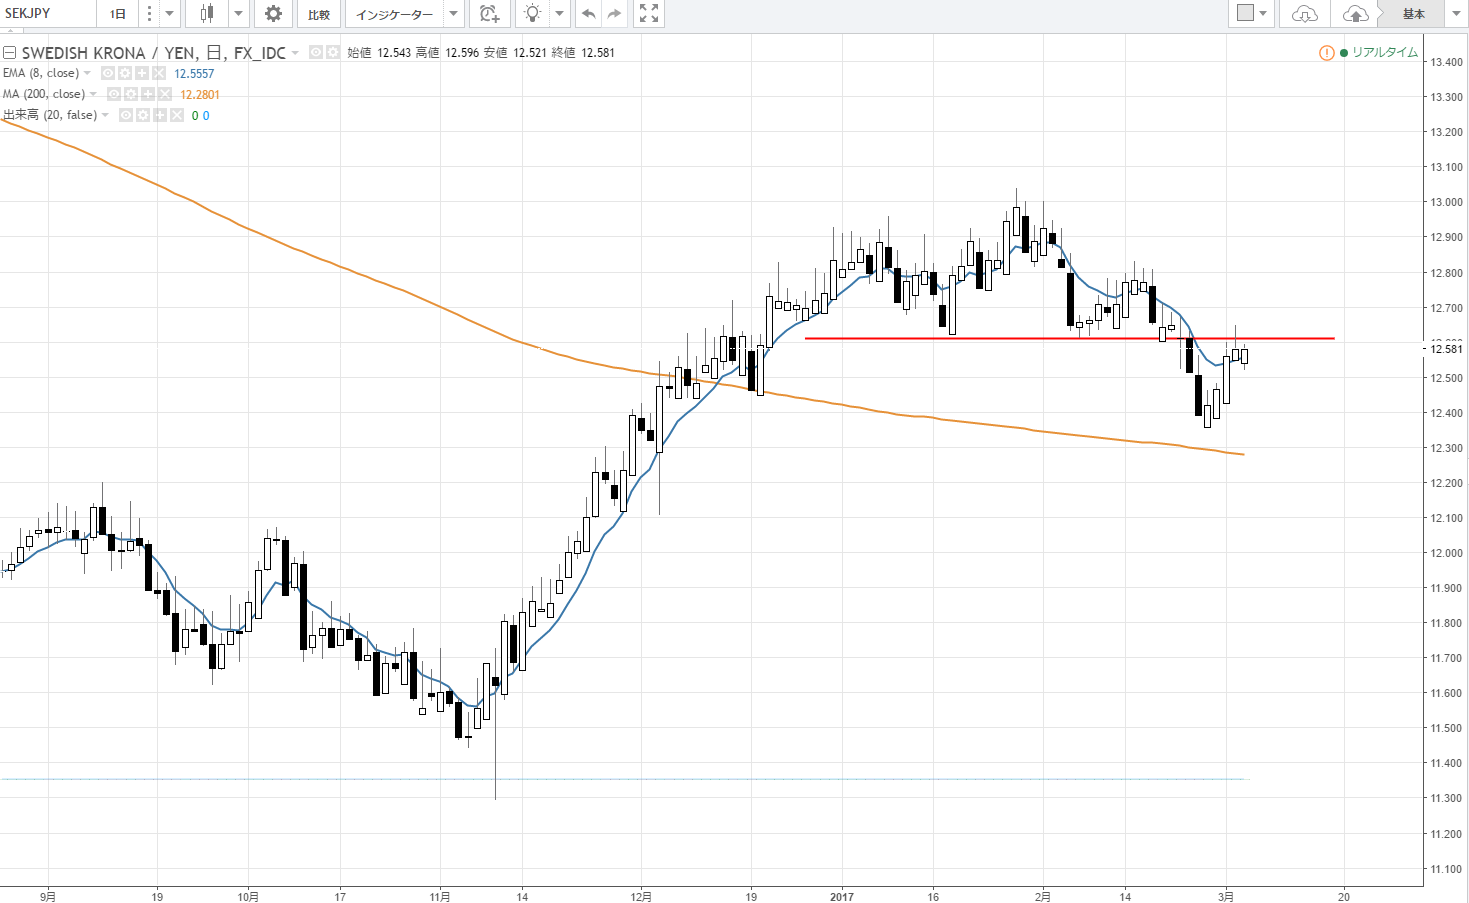
Task: Remove the EMA (8, close) indicator
Action: [x=159, y=74]
